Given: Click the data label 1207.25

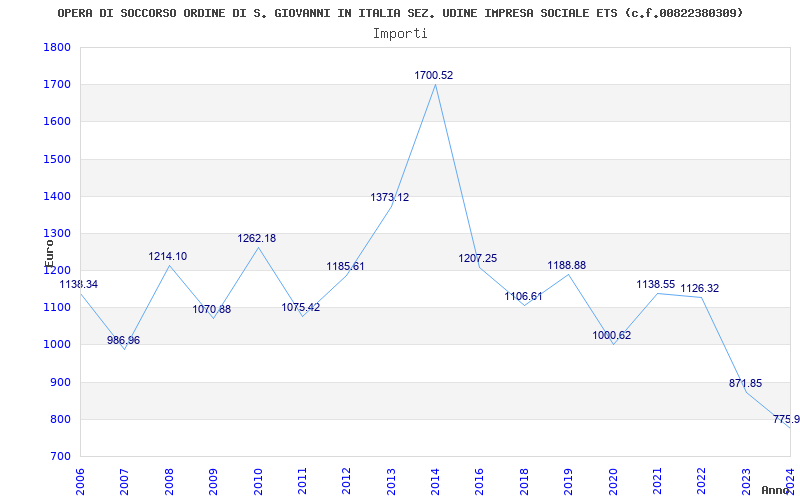Looking at the screenshot, I should tap(478, 259).
